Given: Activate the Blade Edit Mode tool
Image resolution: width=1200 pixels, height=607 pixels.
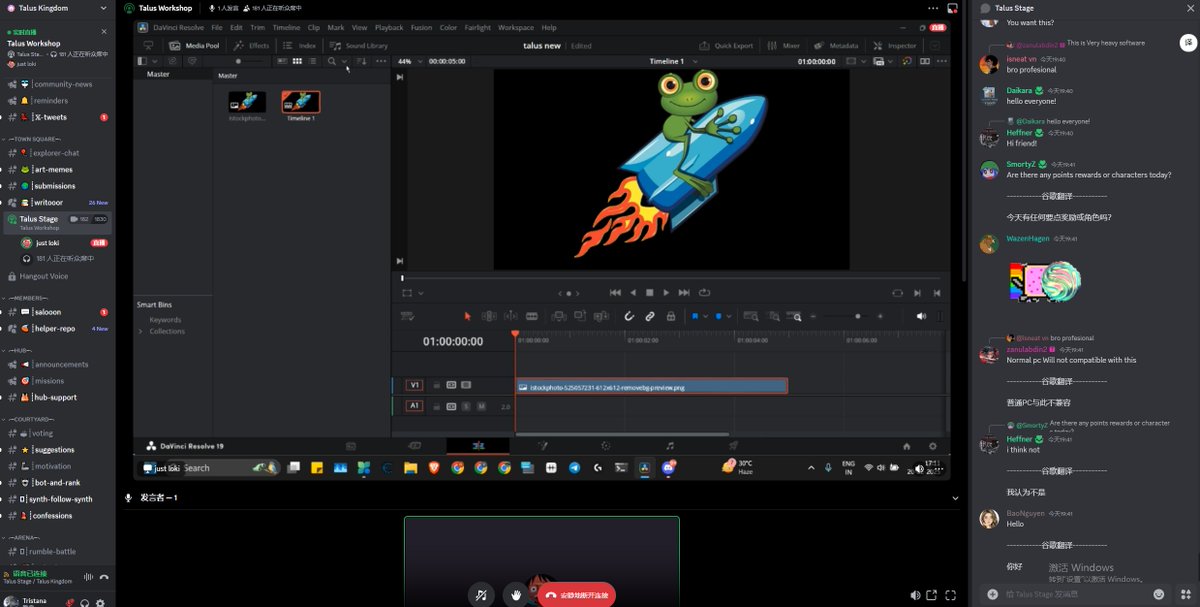Looking at the screenshot, I should pyautogui.click(x=532, y=316).
